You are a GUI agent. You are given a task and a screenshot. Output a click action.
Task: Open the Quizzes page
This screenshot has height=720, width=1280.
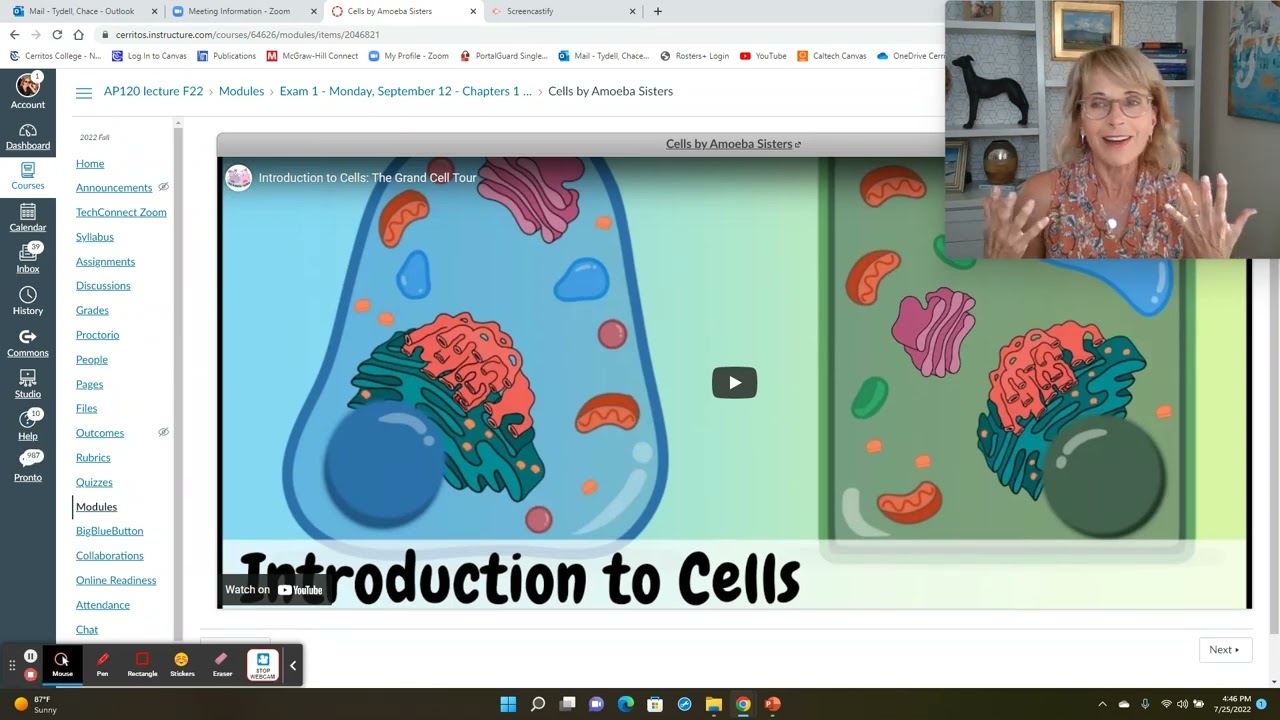coord(94,482)
